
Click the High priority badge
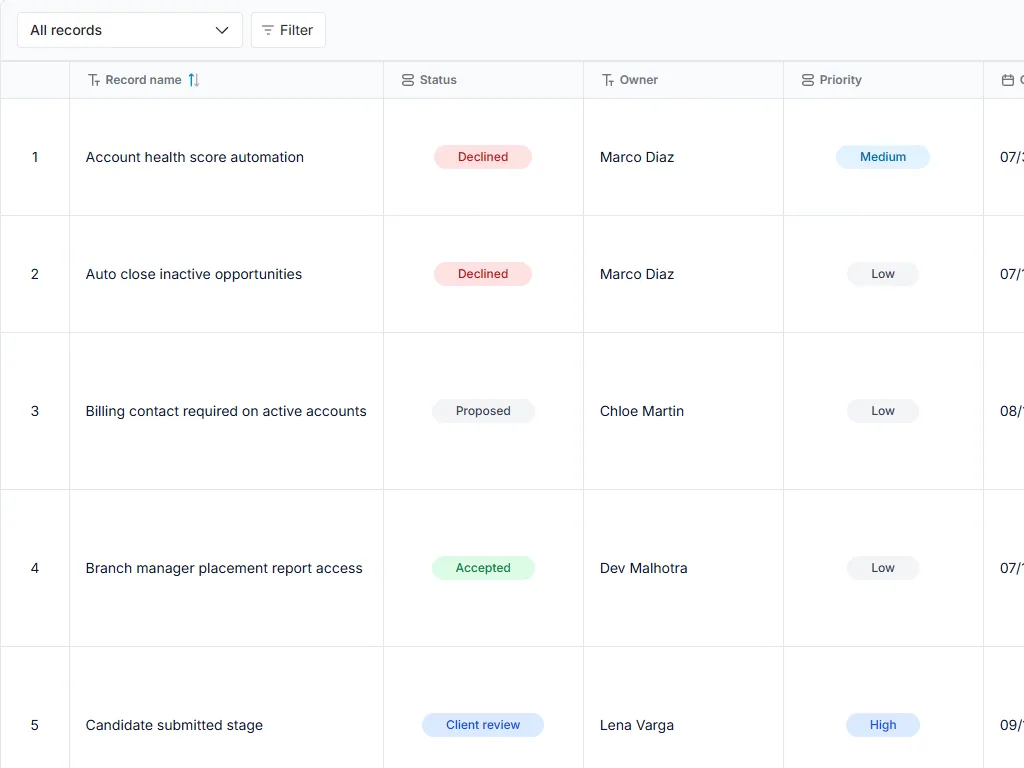pos(883,725)
